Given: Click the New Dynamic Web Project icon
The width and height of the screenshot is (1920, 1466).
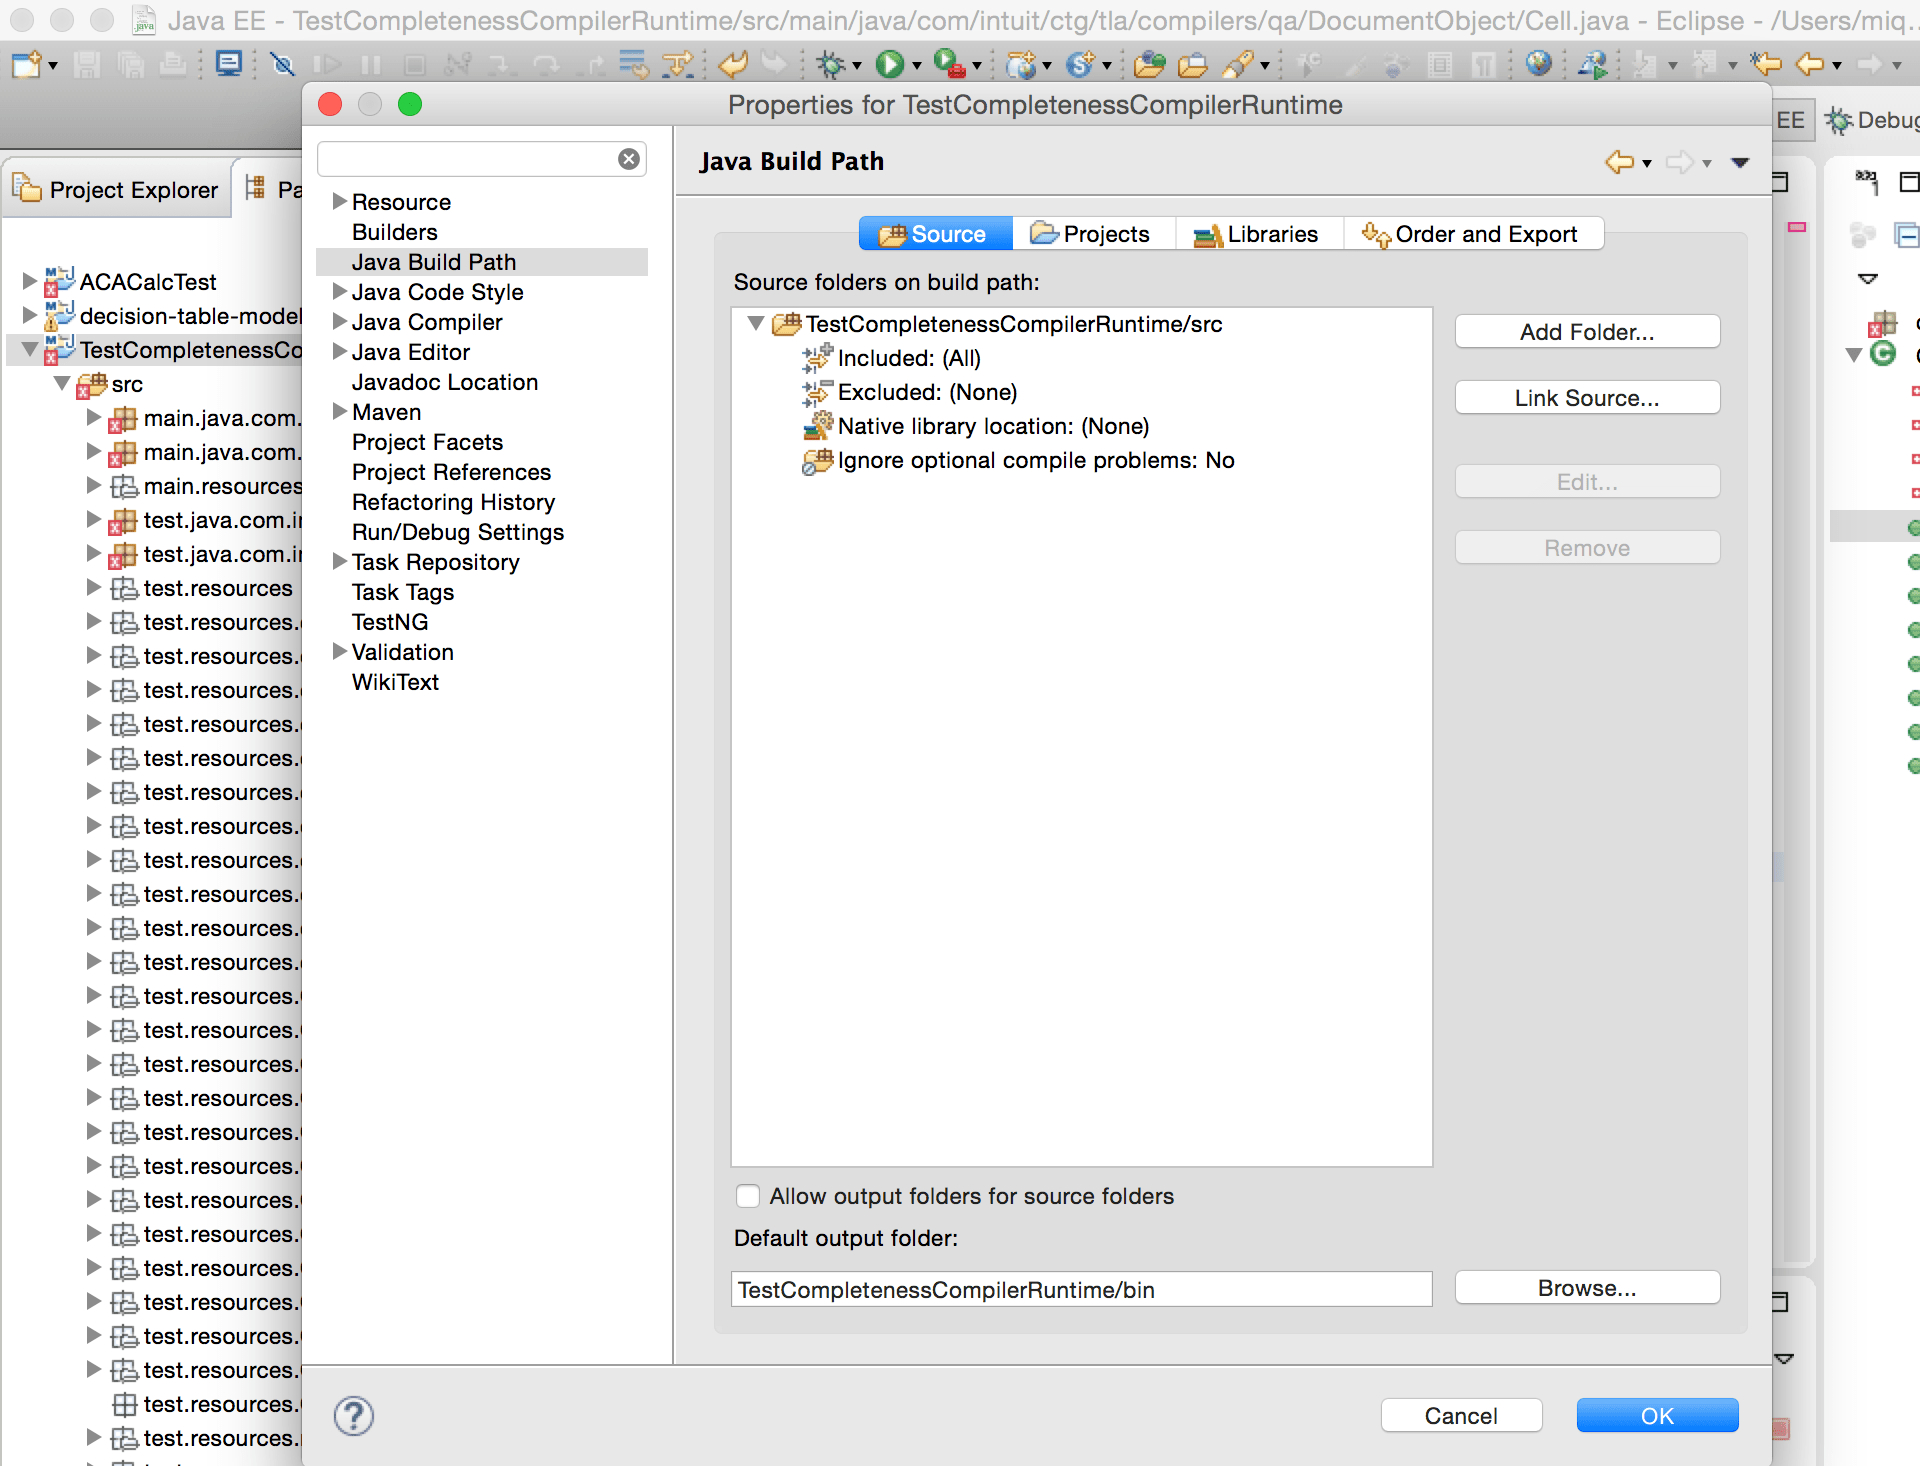Looking at the screenshot, I should coord(1021,65).
